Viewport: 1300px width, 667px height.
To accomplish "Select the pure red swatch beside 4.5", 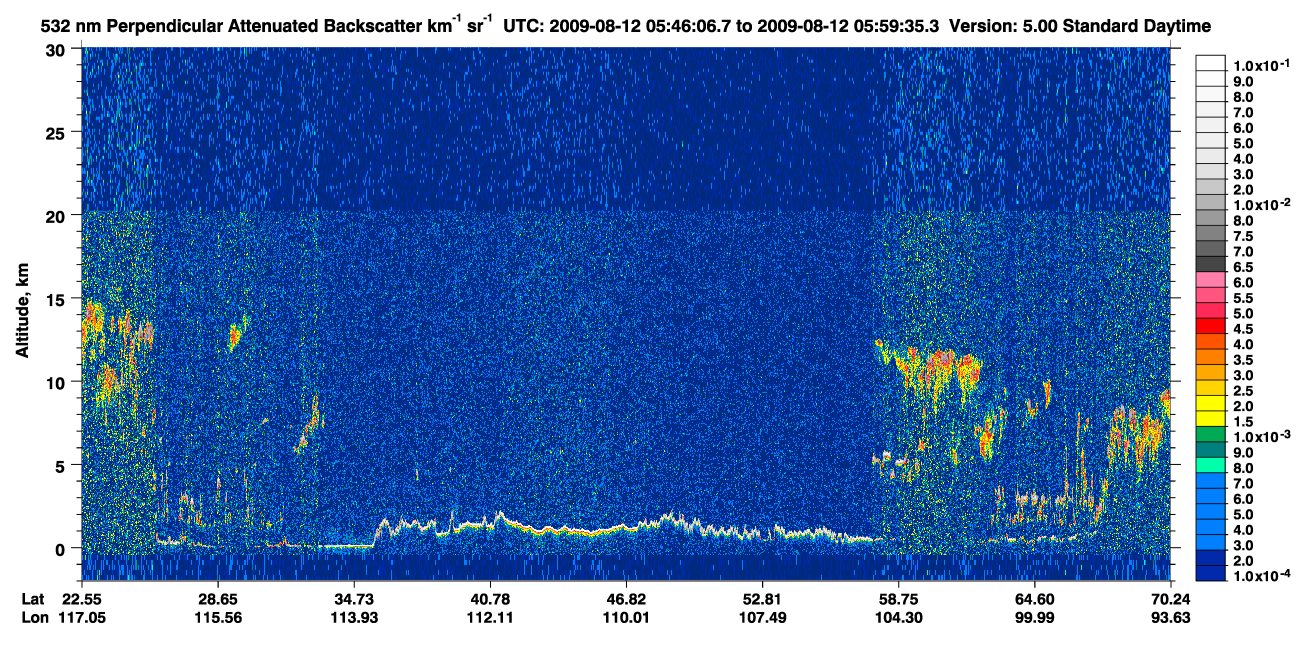I will tap(1210, 326).
